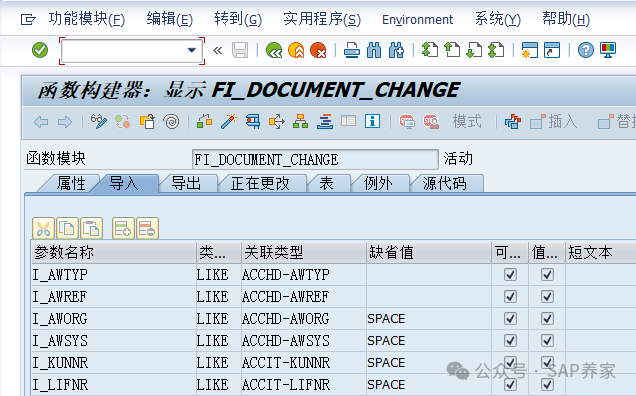Click the Cut scissors icon above table

click(43, 228)
